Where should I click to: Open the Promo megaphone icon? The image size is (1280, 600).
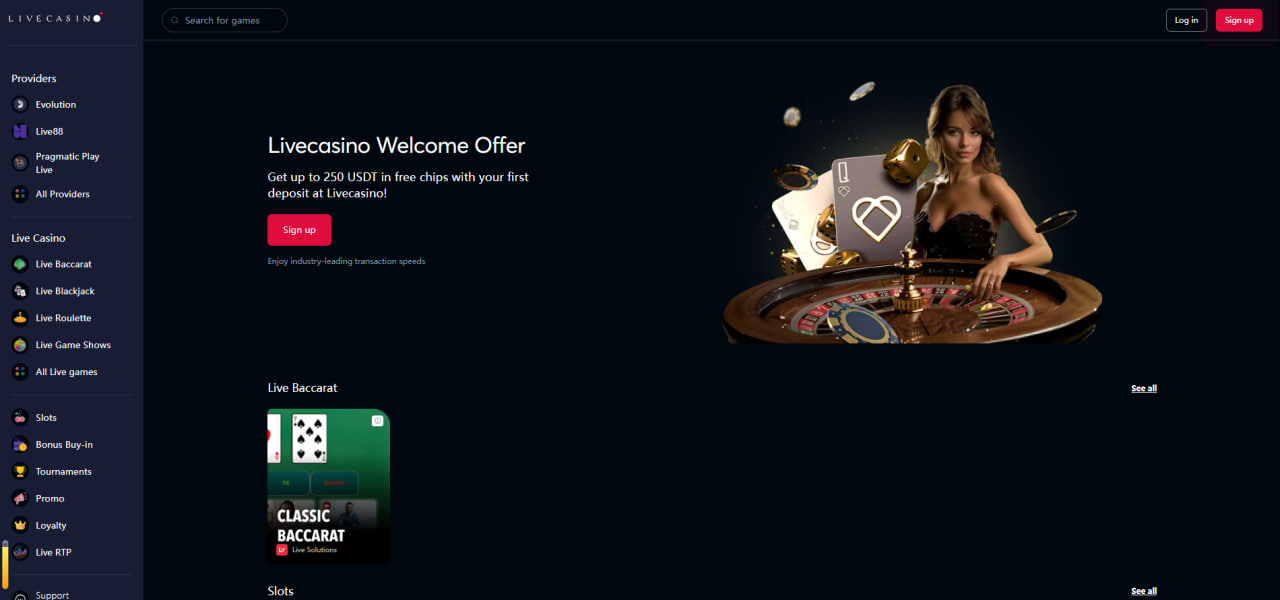[x=19, y=498]
